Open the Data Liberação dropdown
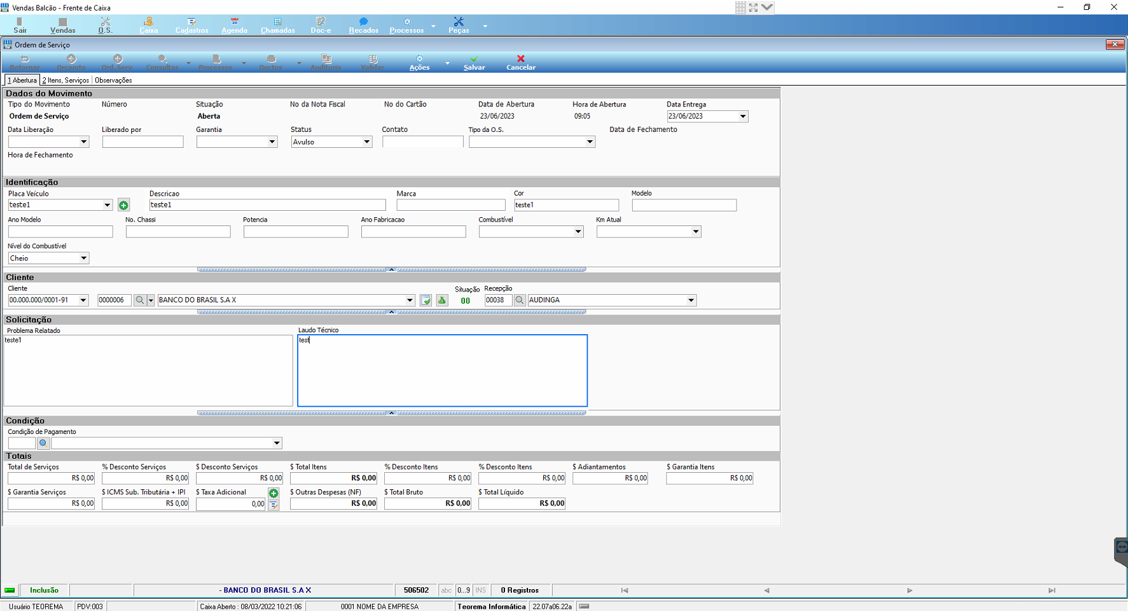The height and width of the screenshot is (611, 1128). click(83, 142)
